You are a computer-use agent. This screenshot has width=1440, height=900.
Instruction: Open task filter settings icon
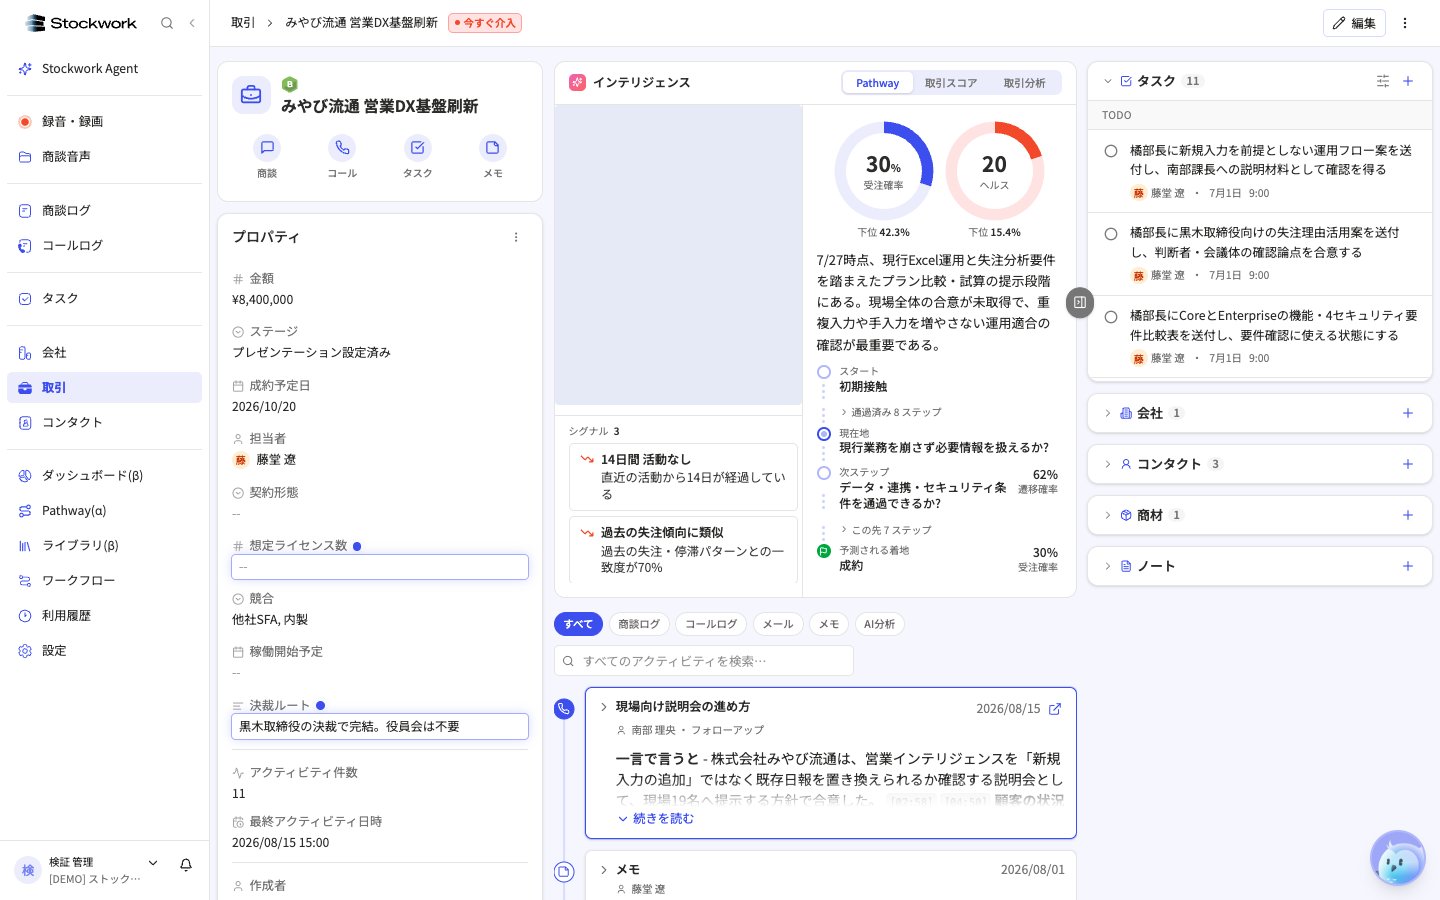tap(1383, 81)
